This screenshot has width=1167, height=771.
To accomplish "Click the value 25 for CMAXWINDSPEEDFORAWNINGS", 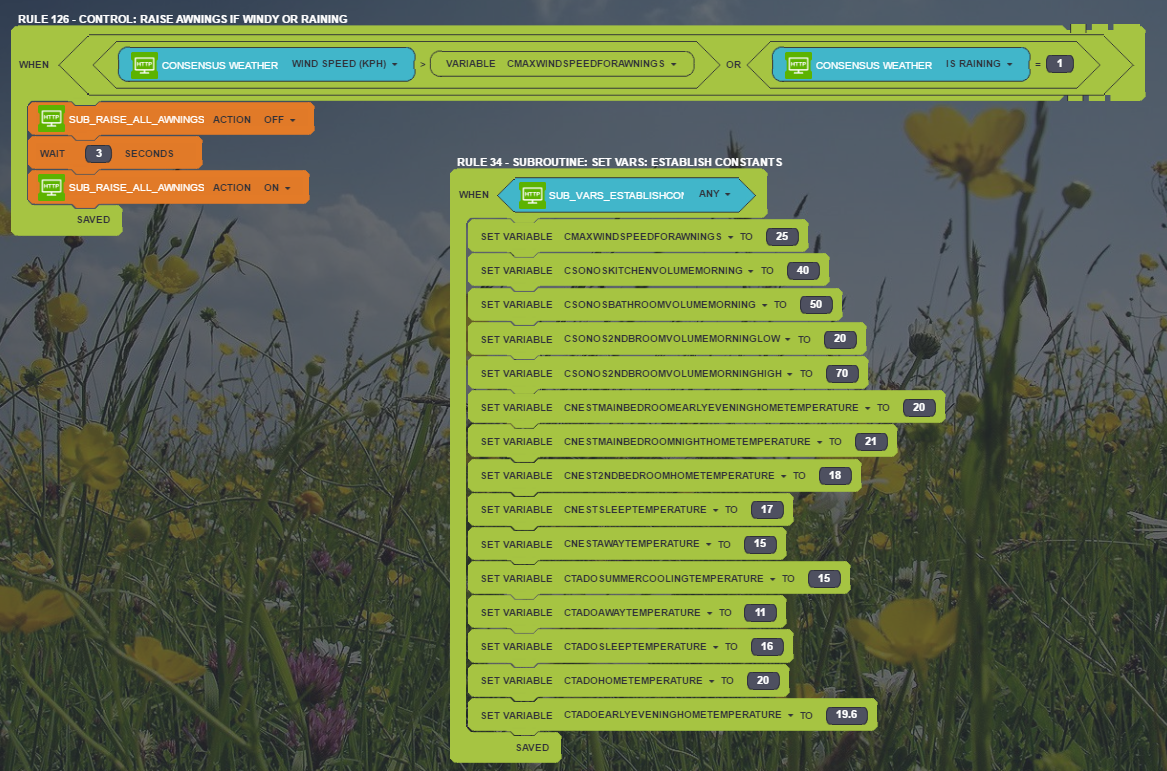I will click(x=780, y=237).
